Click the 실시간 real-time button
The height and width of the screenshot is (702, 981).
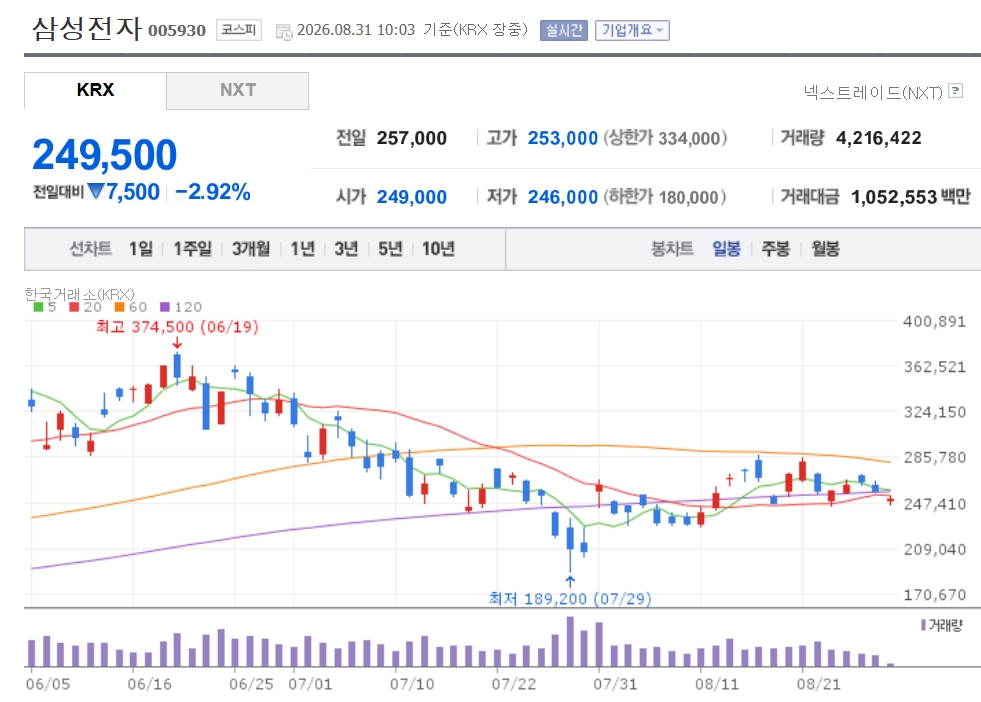pos(564,30)
